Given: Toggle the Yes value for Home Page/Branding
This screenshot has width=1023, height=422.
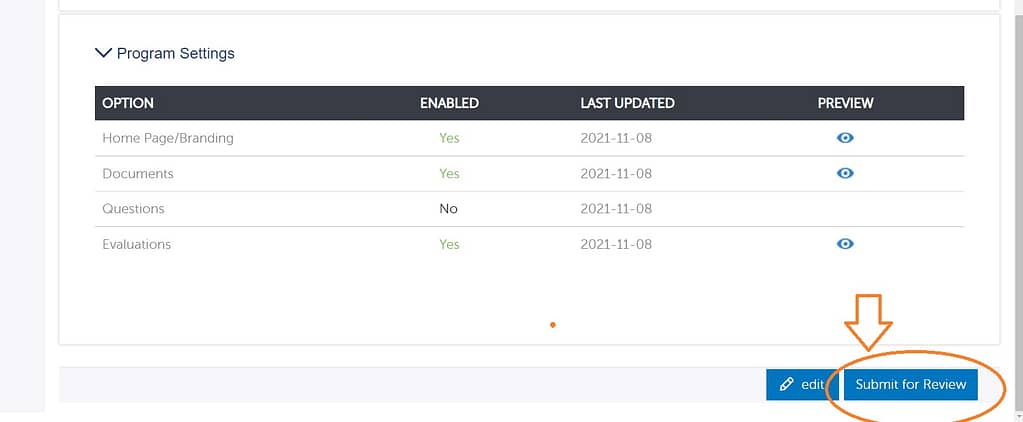Looking at the screenshot, I should tap(449, 138).
